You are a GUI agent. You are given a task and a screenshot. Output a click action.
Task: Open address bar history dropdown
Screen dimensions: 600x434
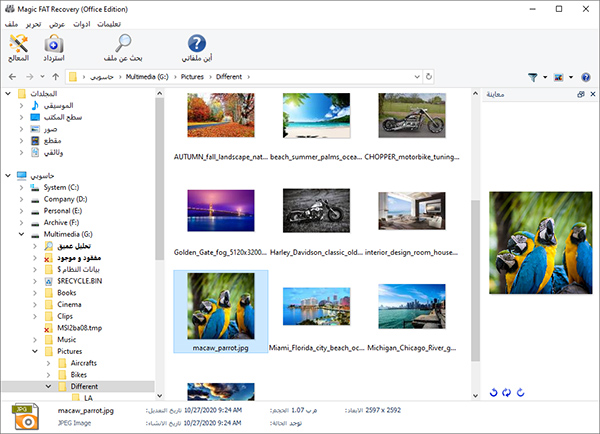pos(417,77)
